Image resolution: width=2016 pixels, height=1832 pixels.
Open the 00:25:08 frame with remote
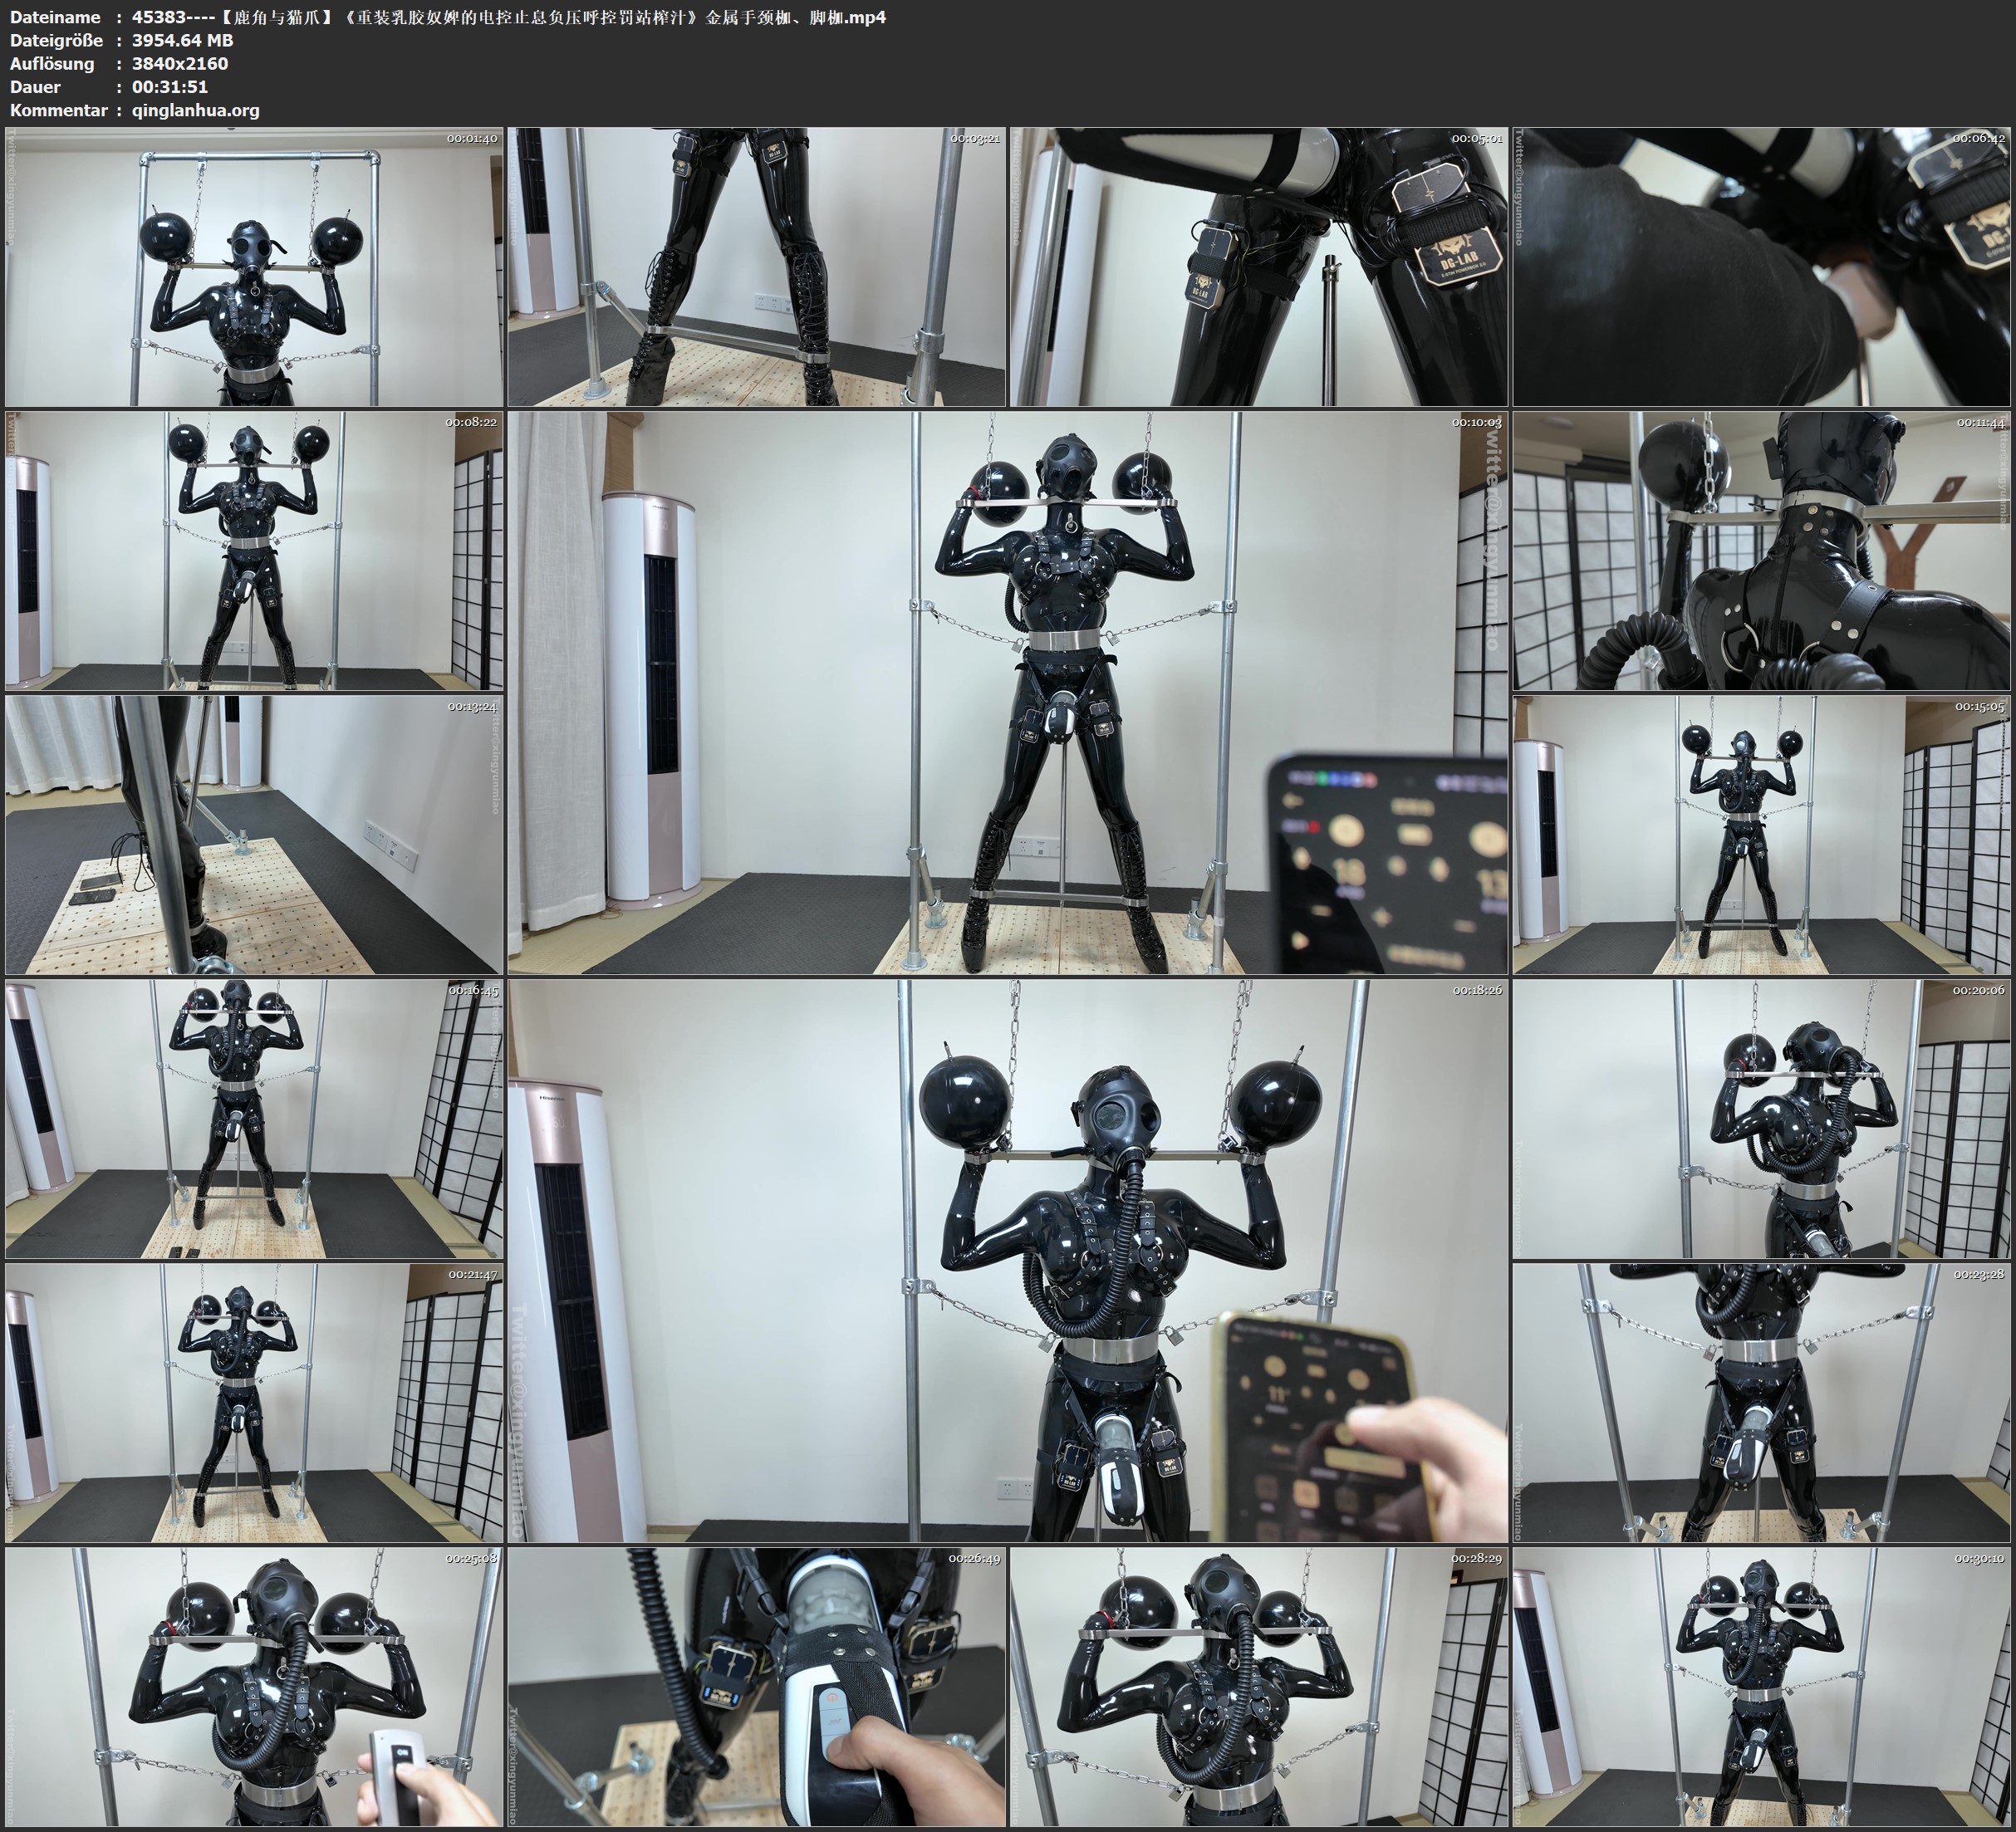254,1686
